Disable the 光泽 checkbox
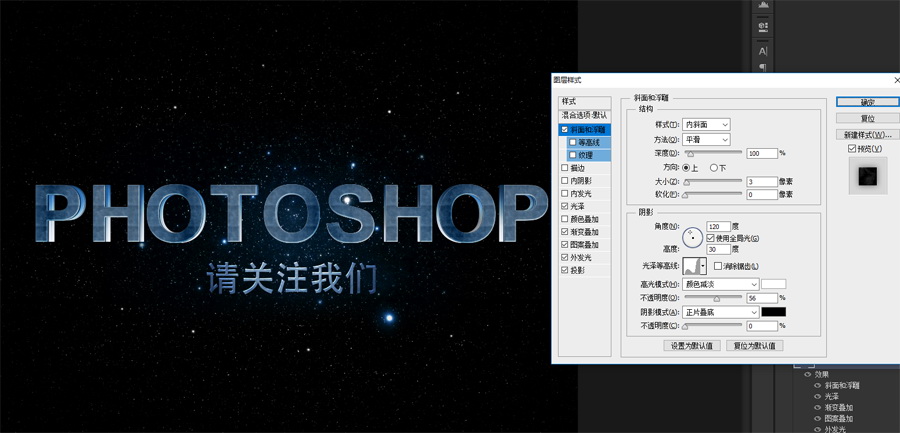The width and height of the screenshot is (900, 433). click(564, 206)
